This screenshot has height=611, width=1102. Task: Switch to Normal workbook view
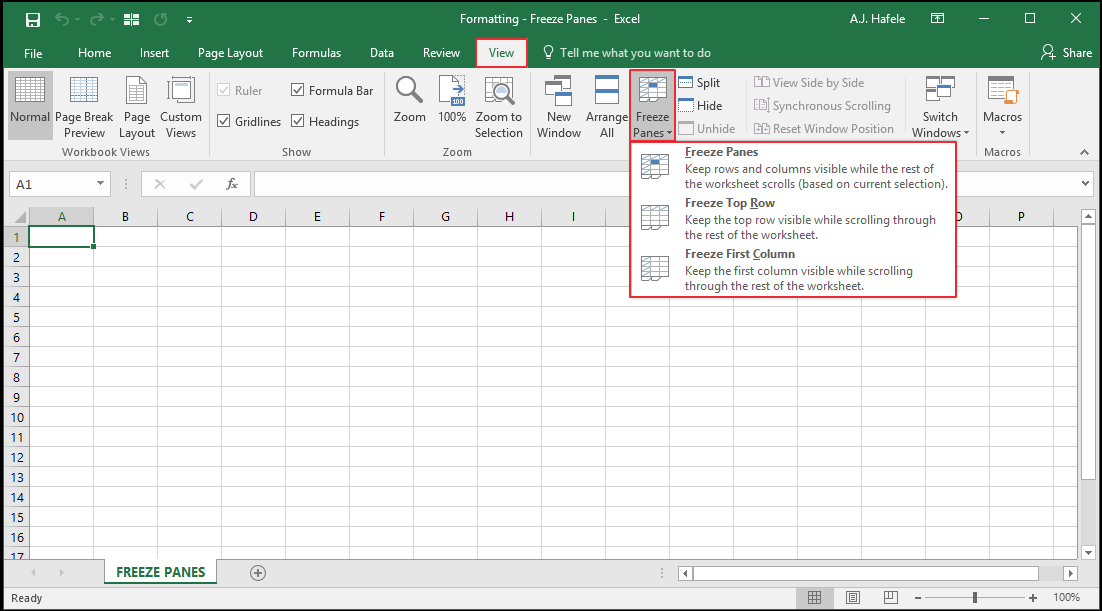[30, 105]
